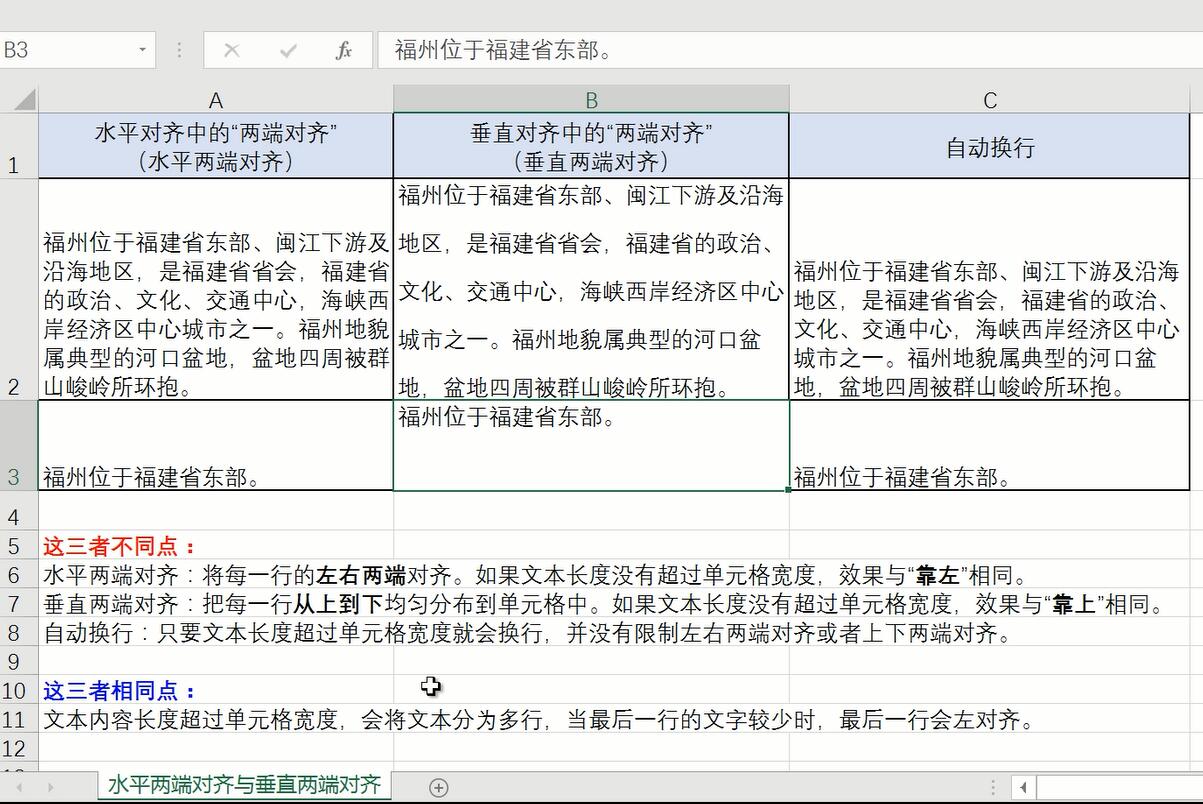Click next sheet navigation arrow

49,787
